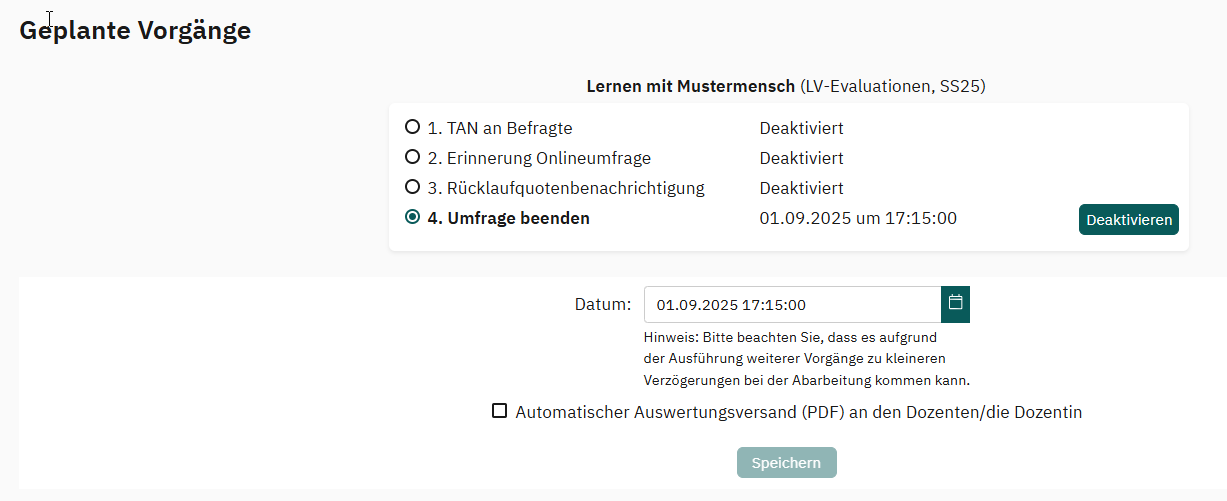This screenshot has width=1227, height=501.
Task: Click the "Datum:" field label
Action: pyautogui.click(x=603, y=304)
